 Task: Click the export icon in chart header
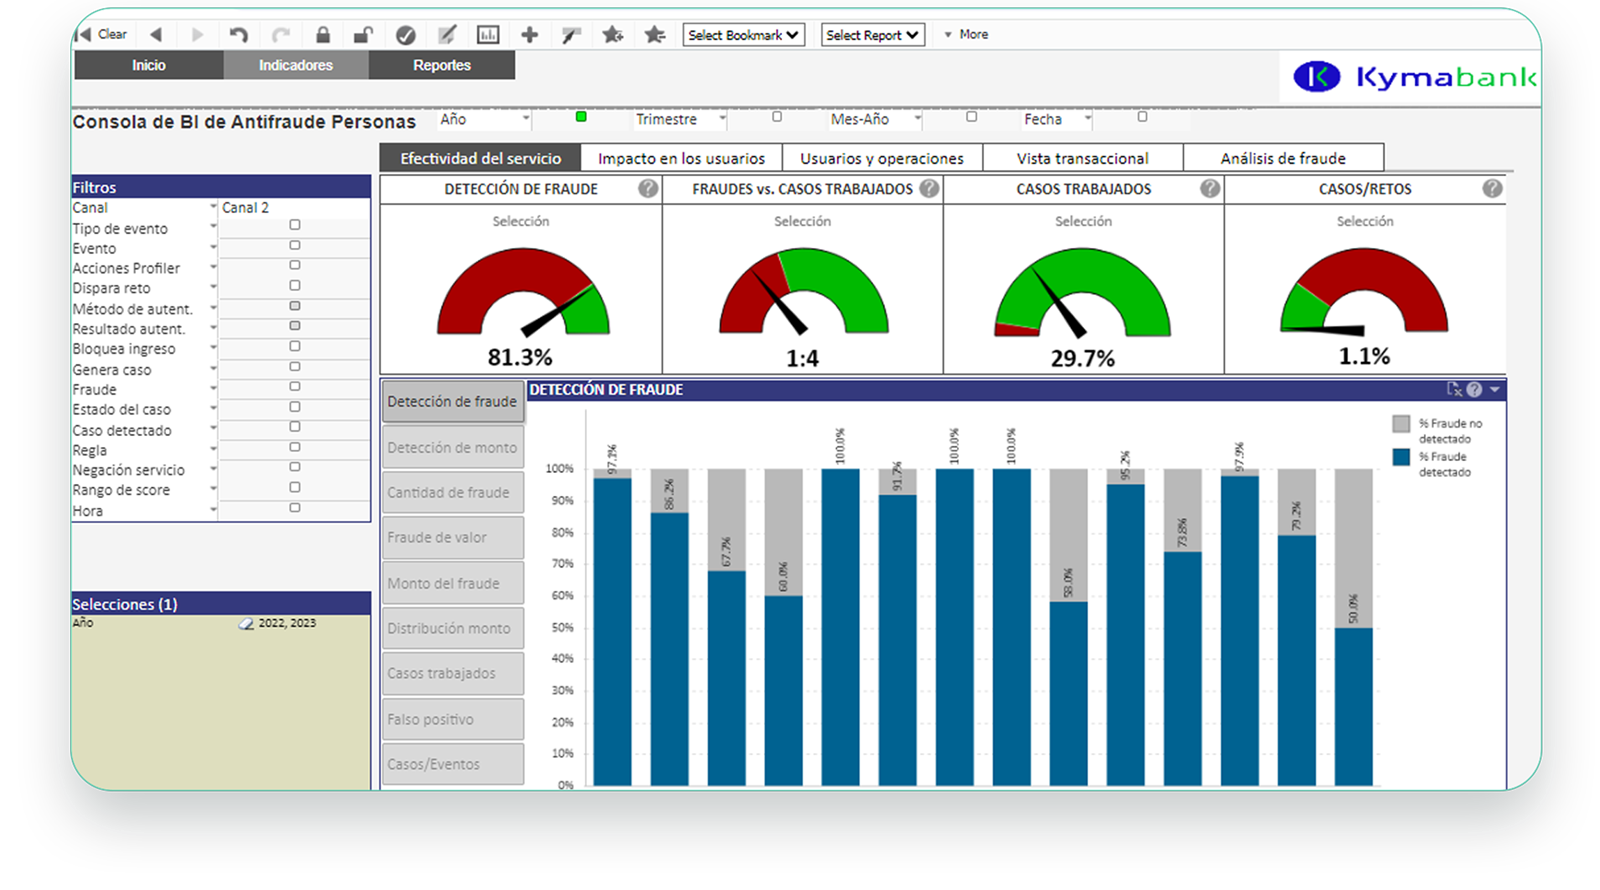point(1454,389)
